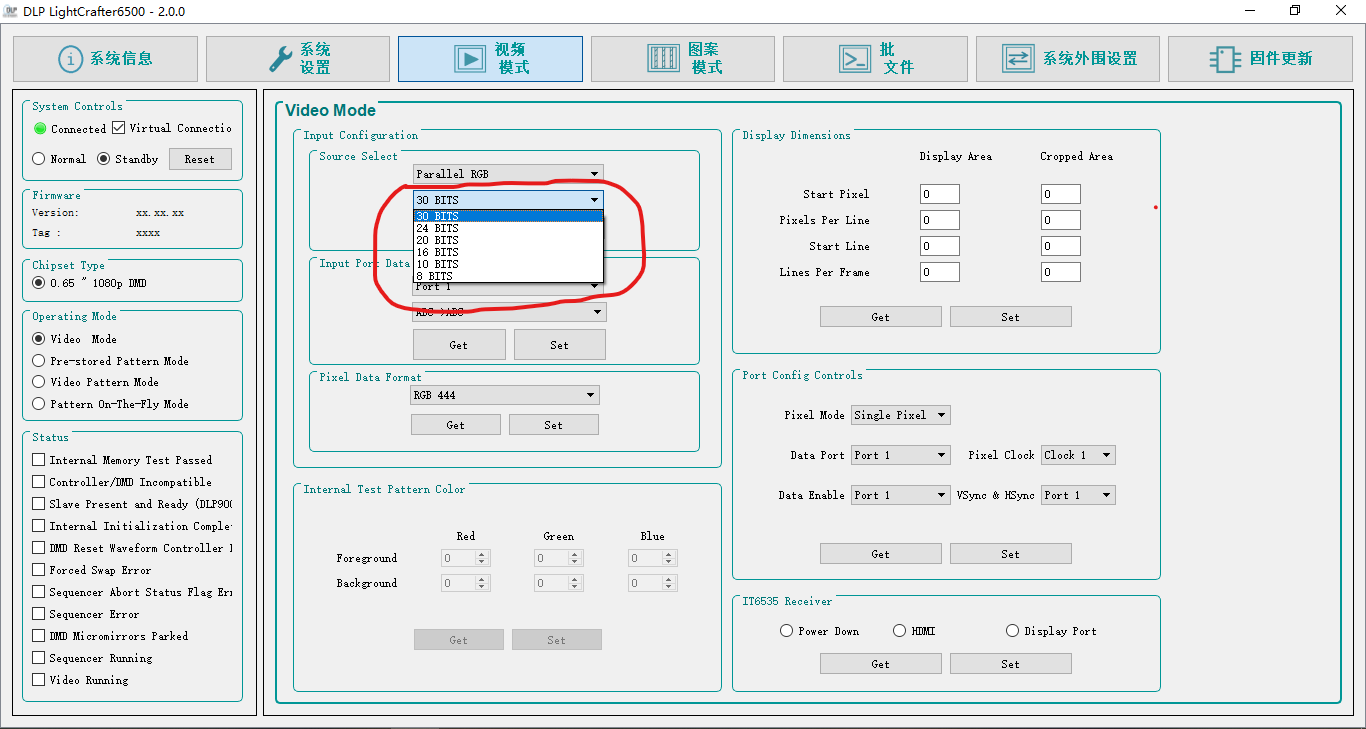Click the play-screen icon on 视频模式 tab
The width and height of the screenshot is (1366, 729).
pyautogui.click(x=470, y=59)
